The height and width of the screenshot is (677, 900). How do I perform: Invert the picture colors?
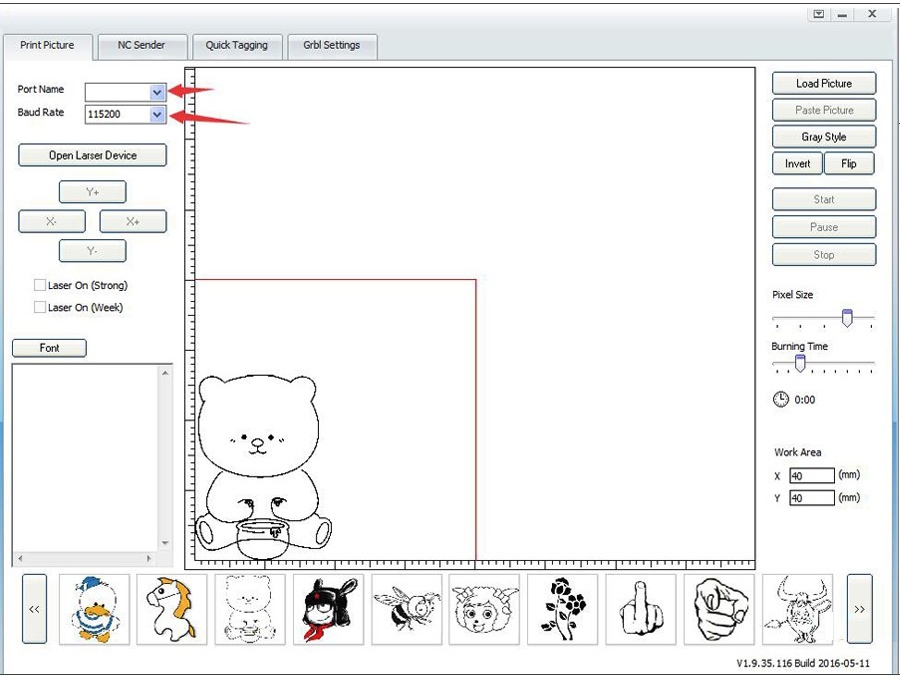[797, 164]
